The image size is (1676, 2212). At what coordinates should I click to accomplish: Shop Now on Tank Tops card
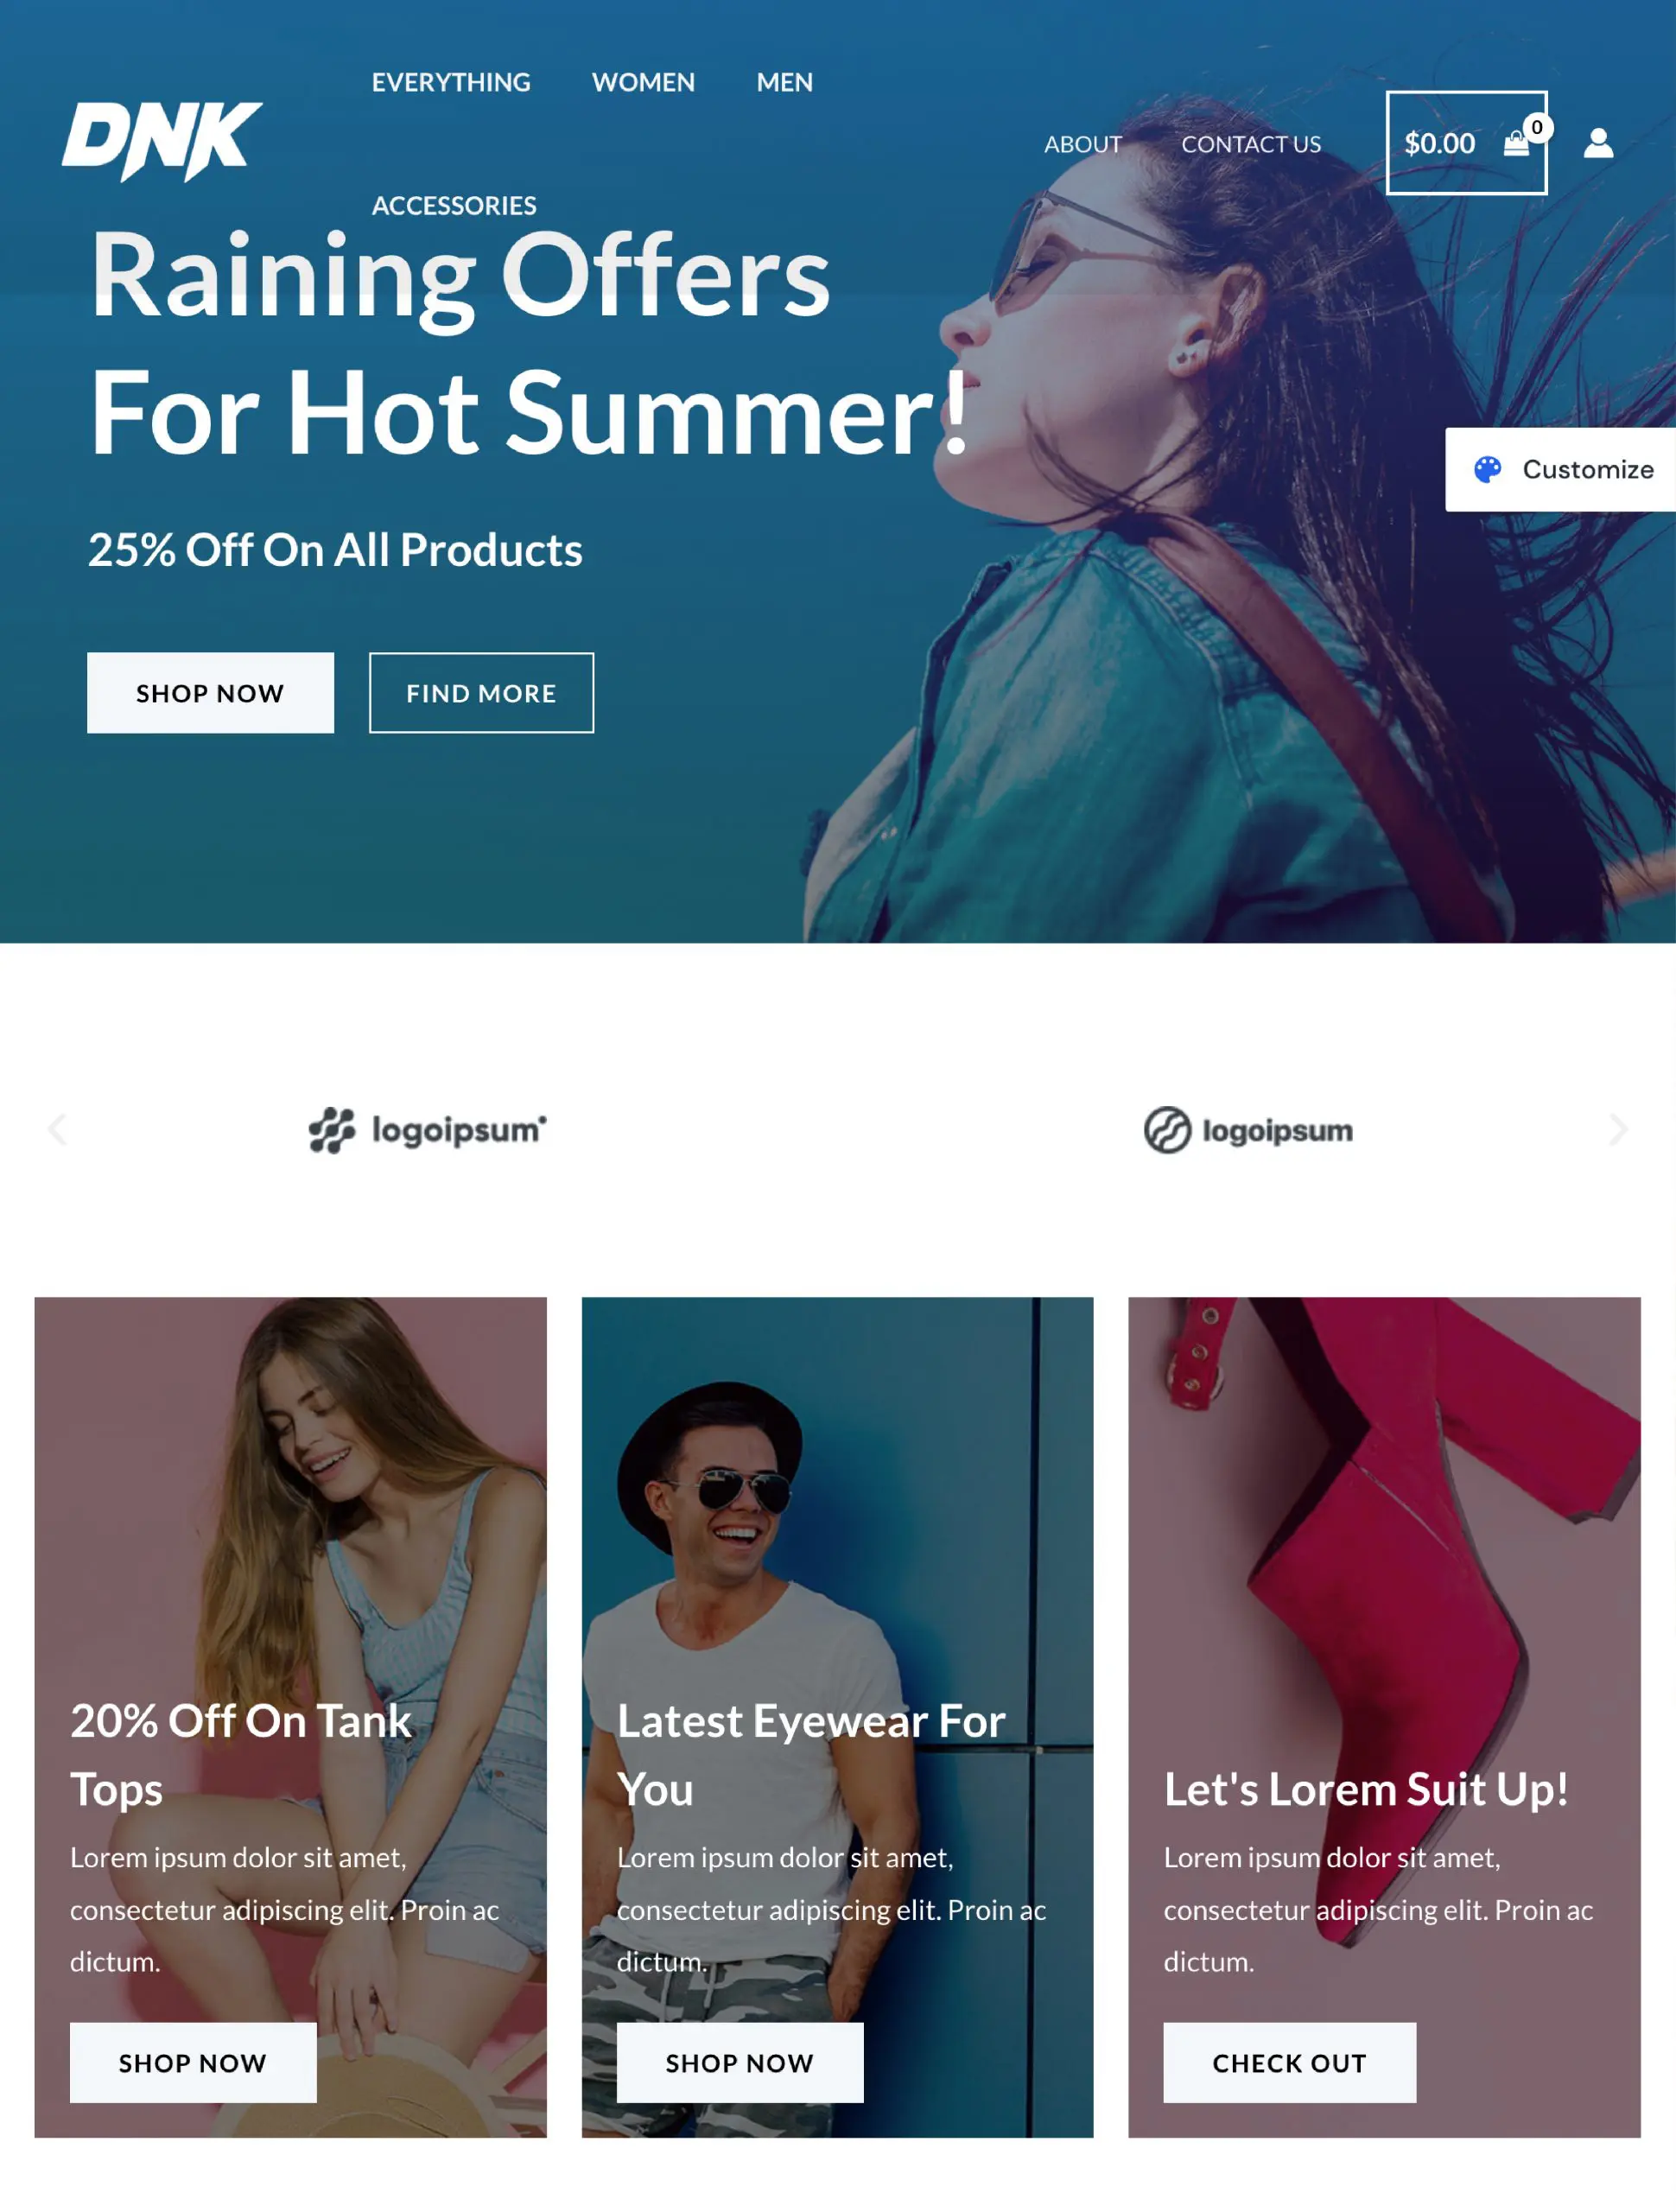193,2063
